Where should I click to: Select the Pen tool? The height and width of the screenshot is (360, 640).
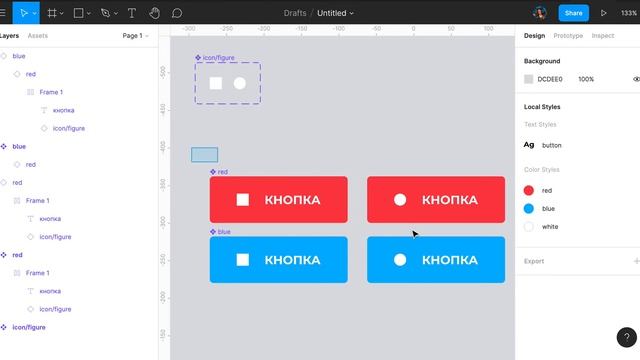tap(105, 13)
